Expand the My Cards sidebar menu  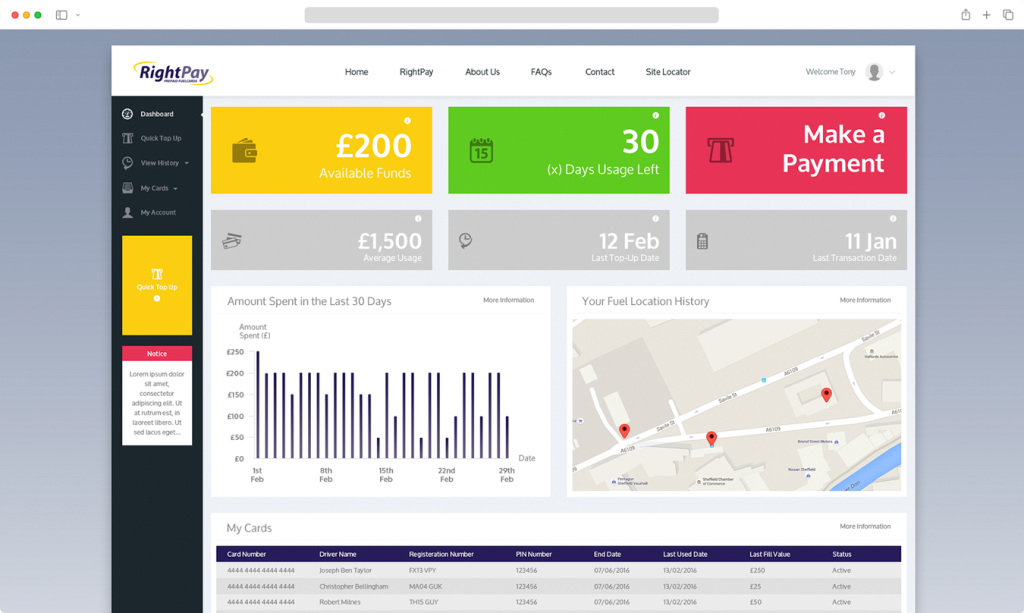tap(159, 188)
